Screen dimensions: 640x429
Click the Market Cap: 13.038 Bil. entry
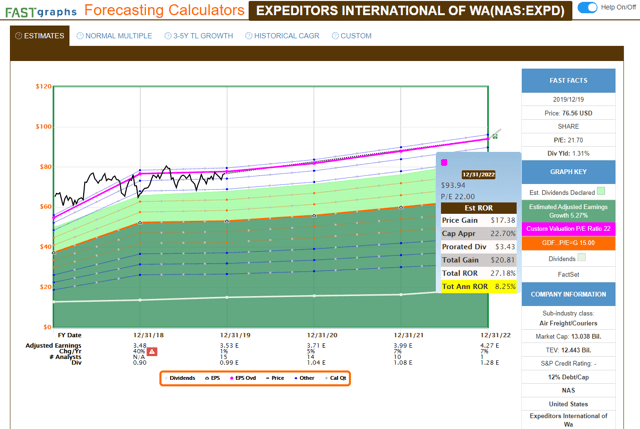point(568,337)
